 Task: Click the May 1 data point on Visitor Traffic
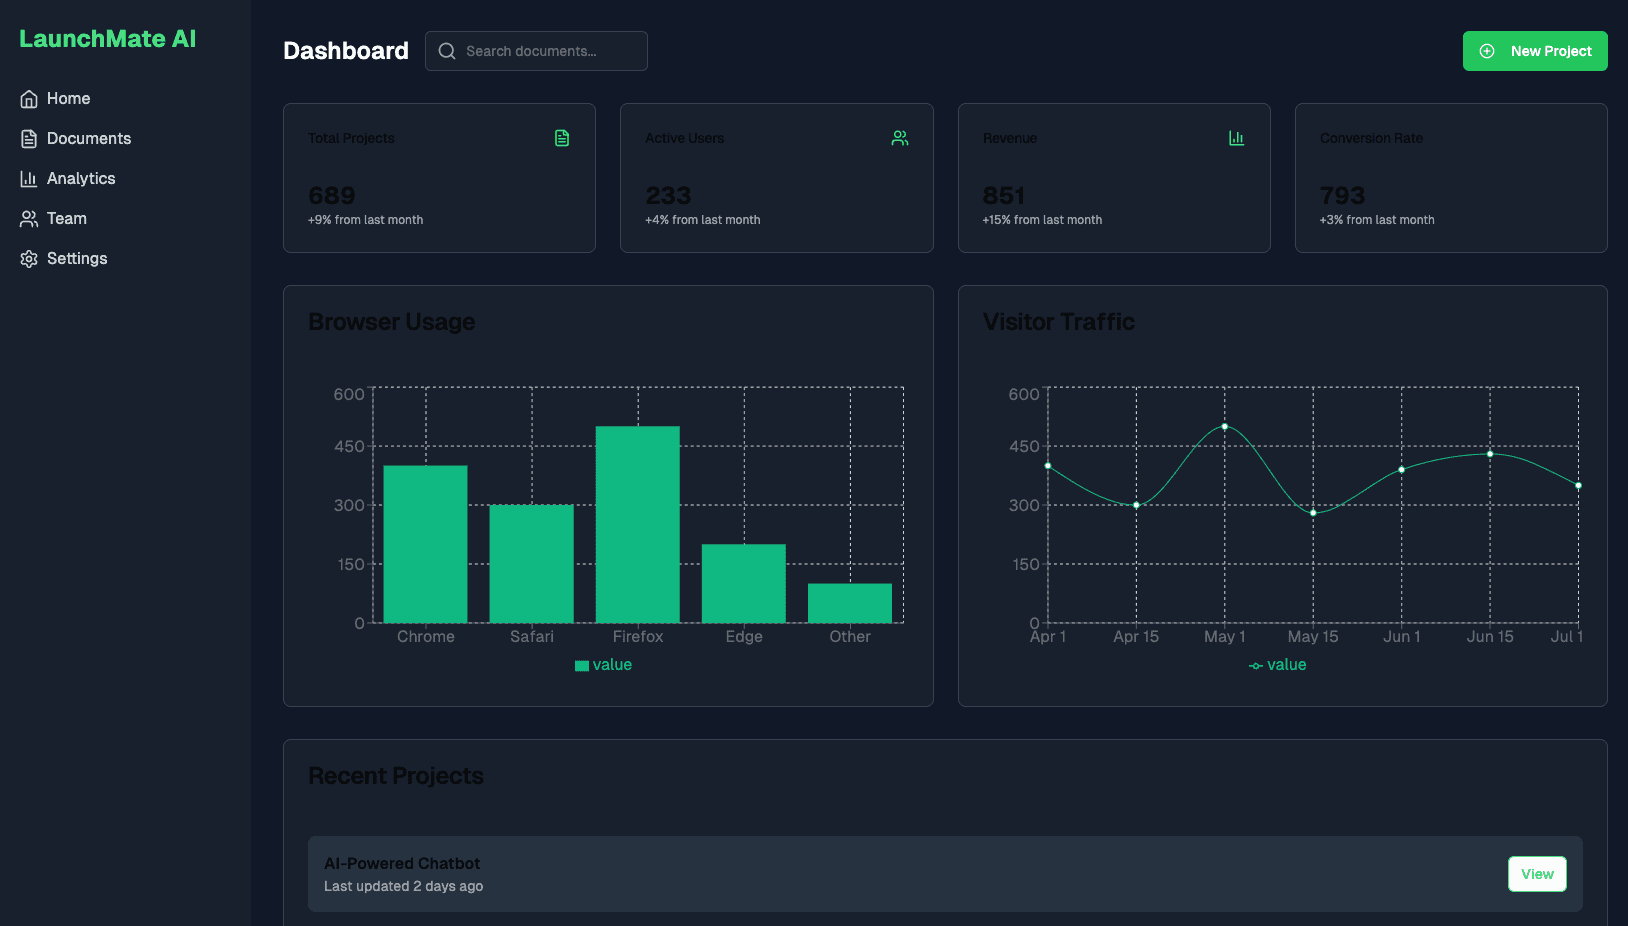pos(1225,427)
